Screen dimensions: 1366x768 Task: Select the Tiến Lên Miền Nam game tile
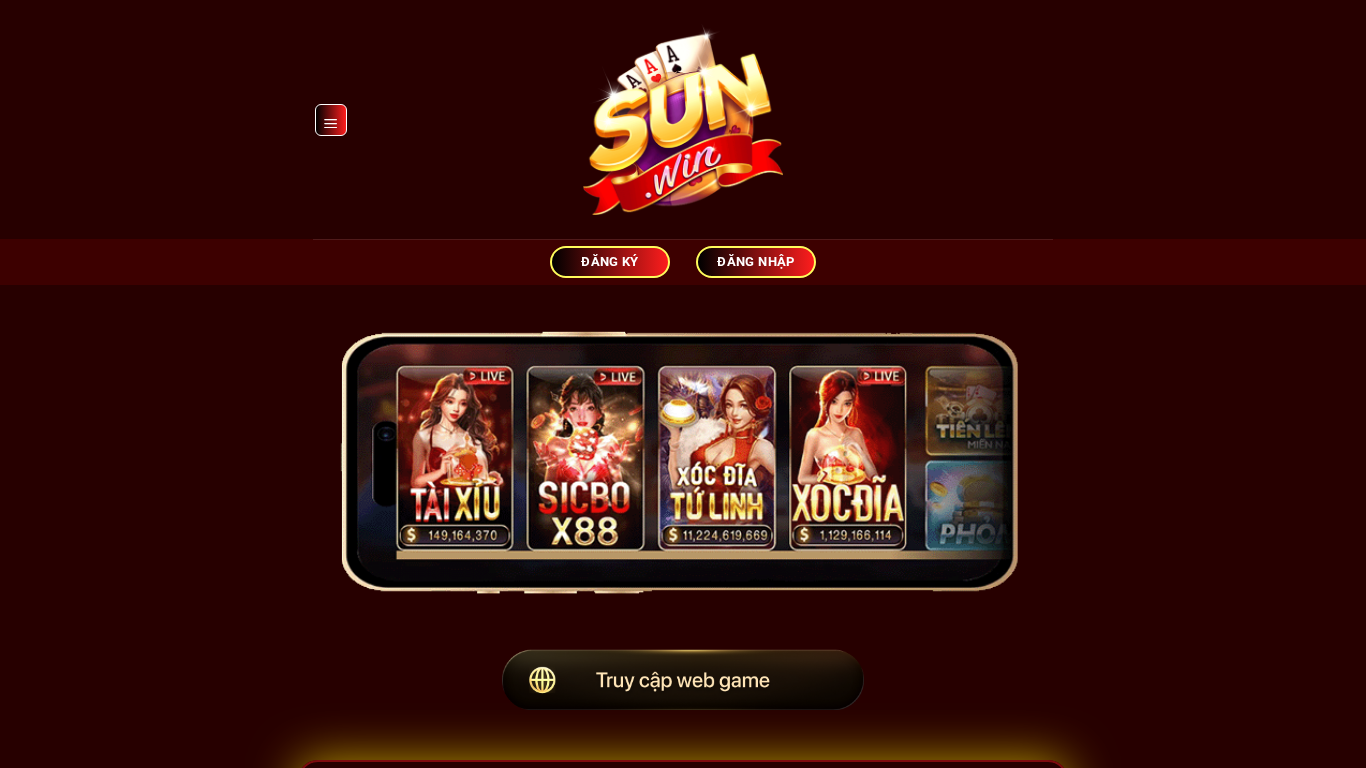coord(968,411)
